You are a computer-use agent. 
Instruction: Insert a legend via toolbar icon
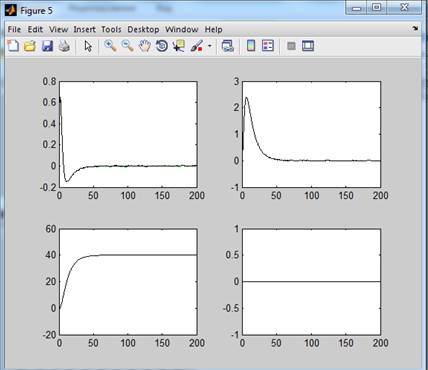[268, 46]
